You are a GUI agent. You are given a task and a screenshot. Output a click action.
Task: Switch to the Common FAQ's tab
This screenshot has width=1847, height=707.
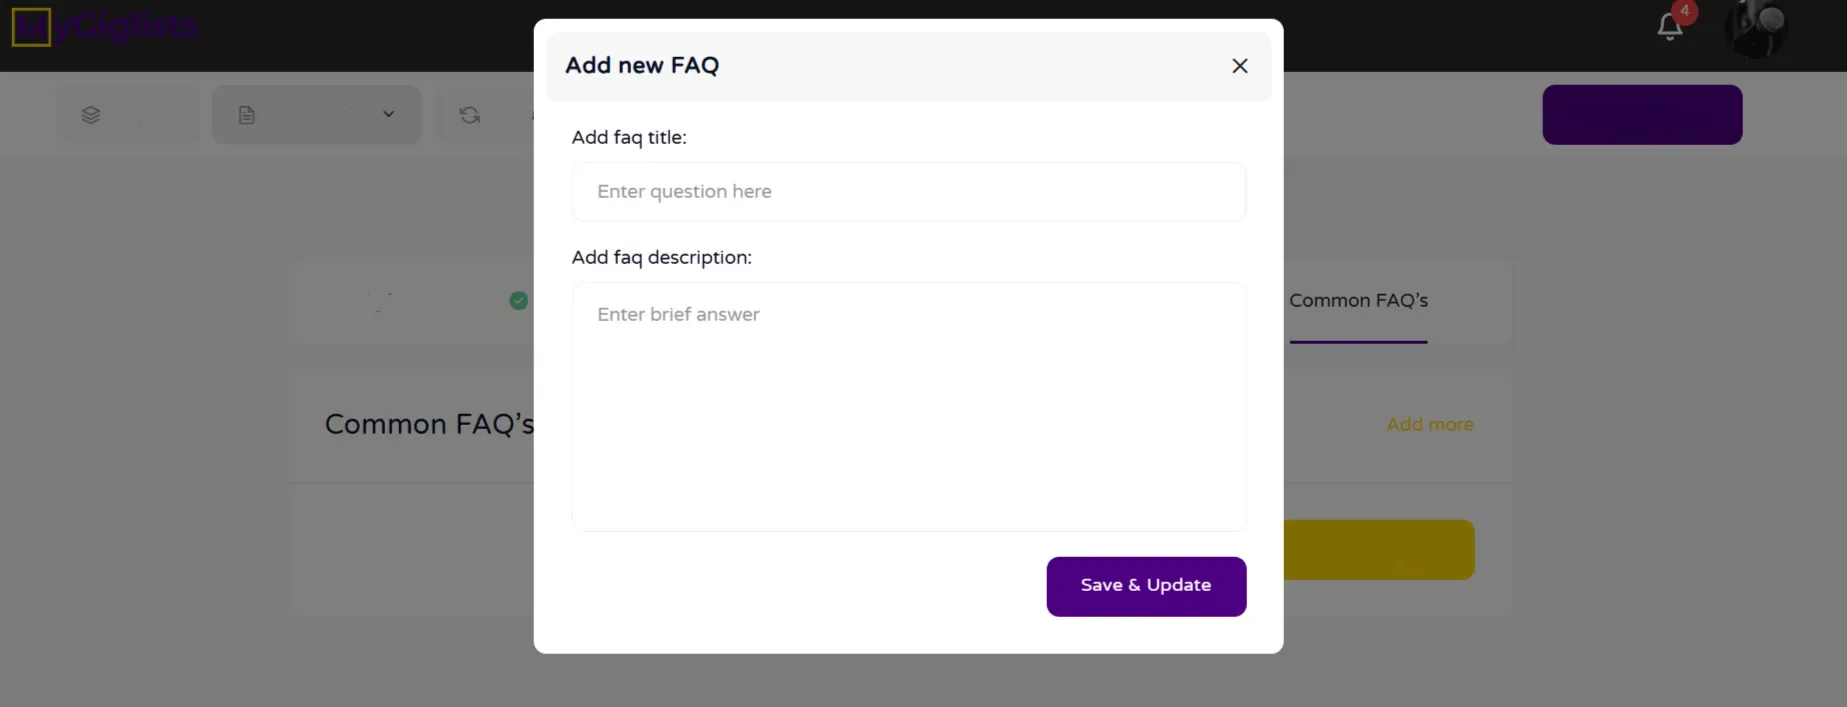pyautogui.click(x=1358, y=301)
